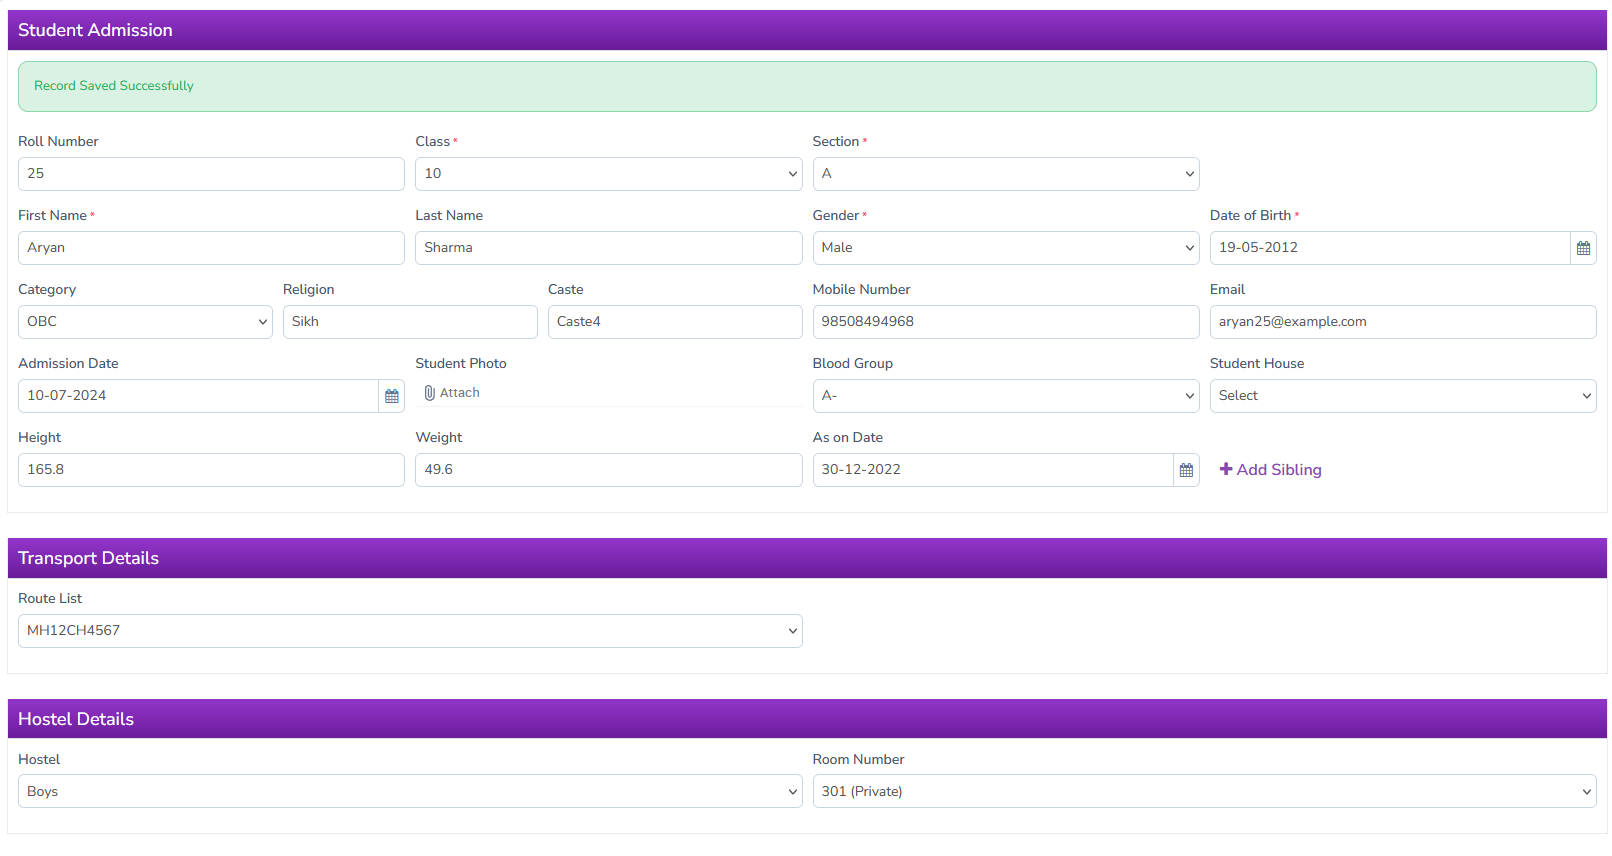Screen dimensions: 1612x856
Task: Open the Gender dropdown
Action: click(x=1005, y=248)
